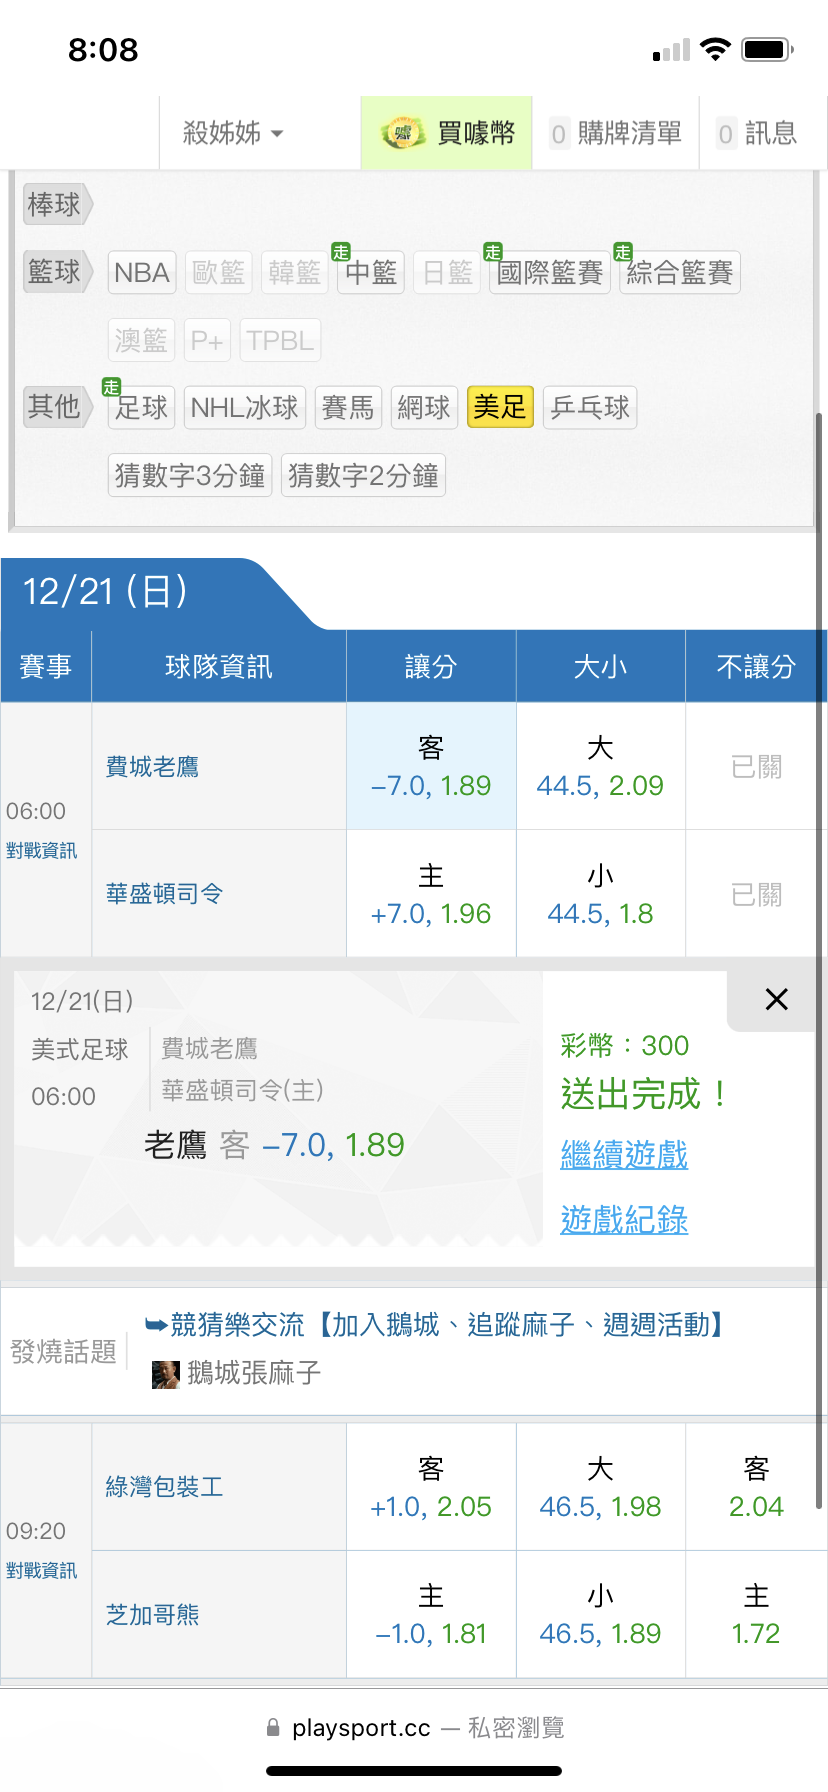Tap the lock icon beside playsport.cc
The width and height of the screenshot is (828, 1792).
coord(273,1727)
